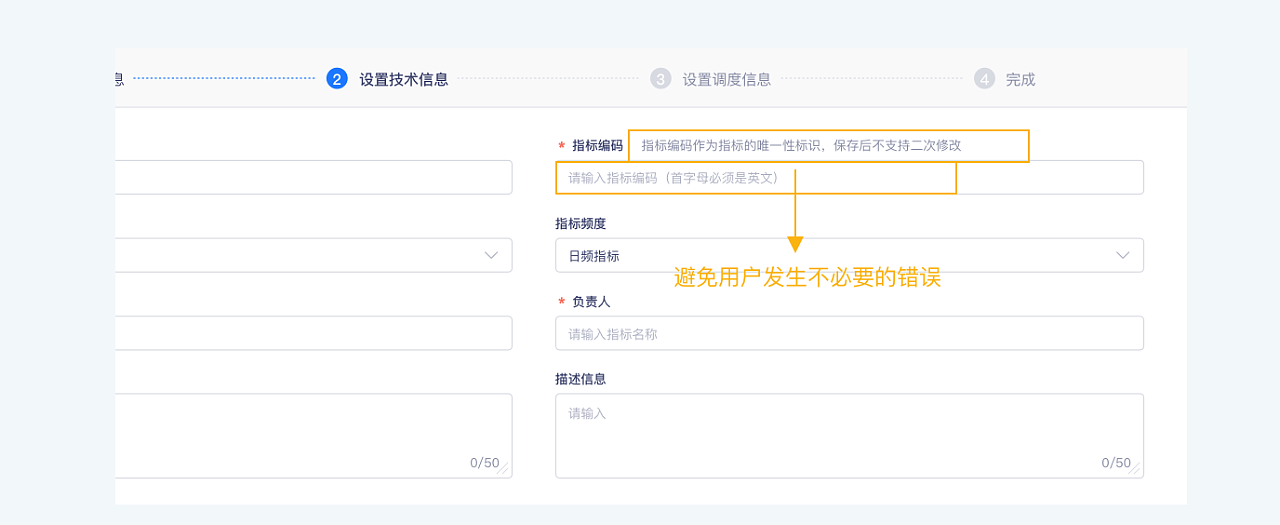Open the partially visible left dropdown arrow
The image size is (1280, 525).
pyautogui.click(x=491, y=256)
